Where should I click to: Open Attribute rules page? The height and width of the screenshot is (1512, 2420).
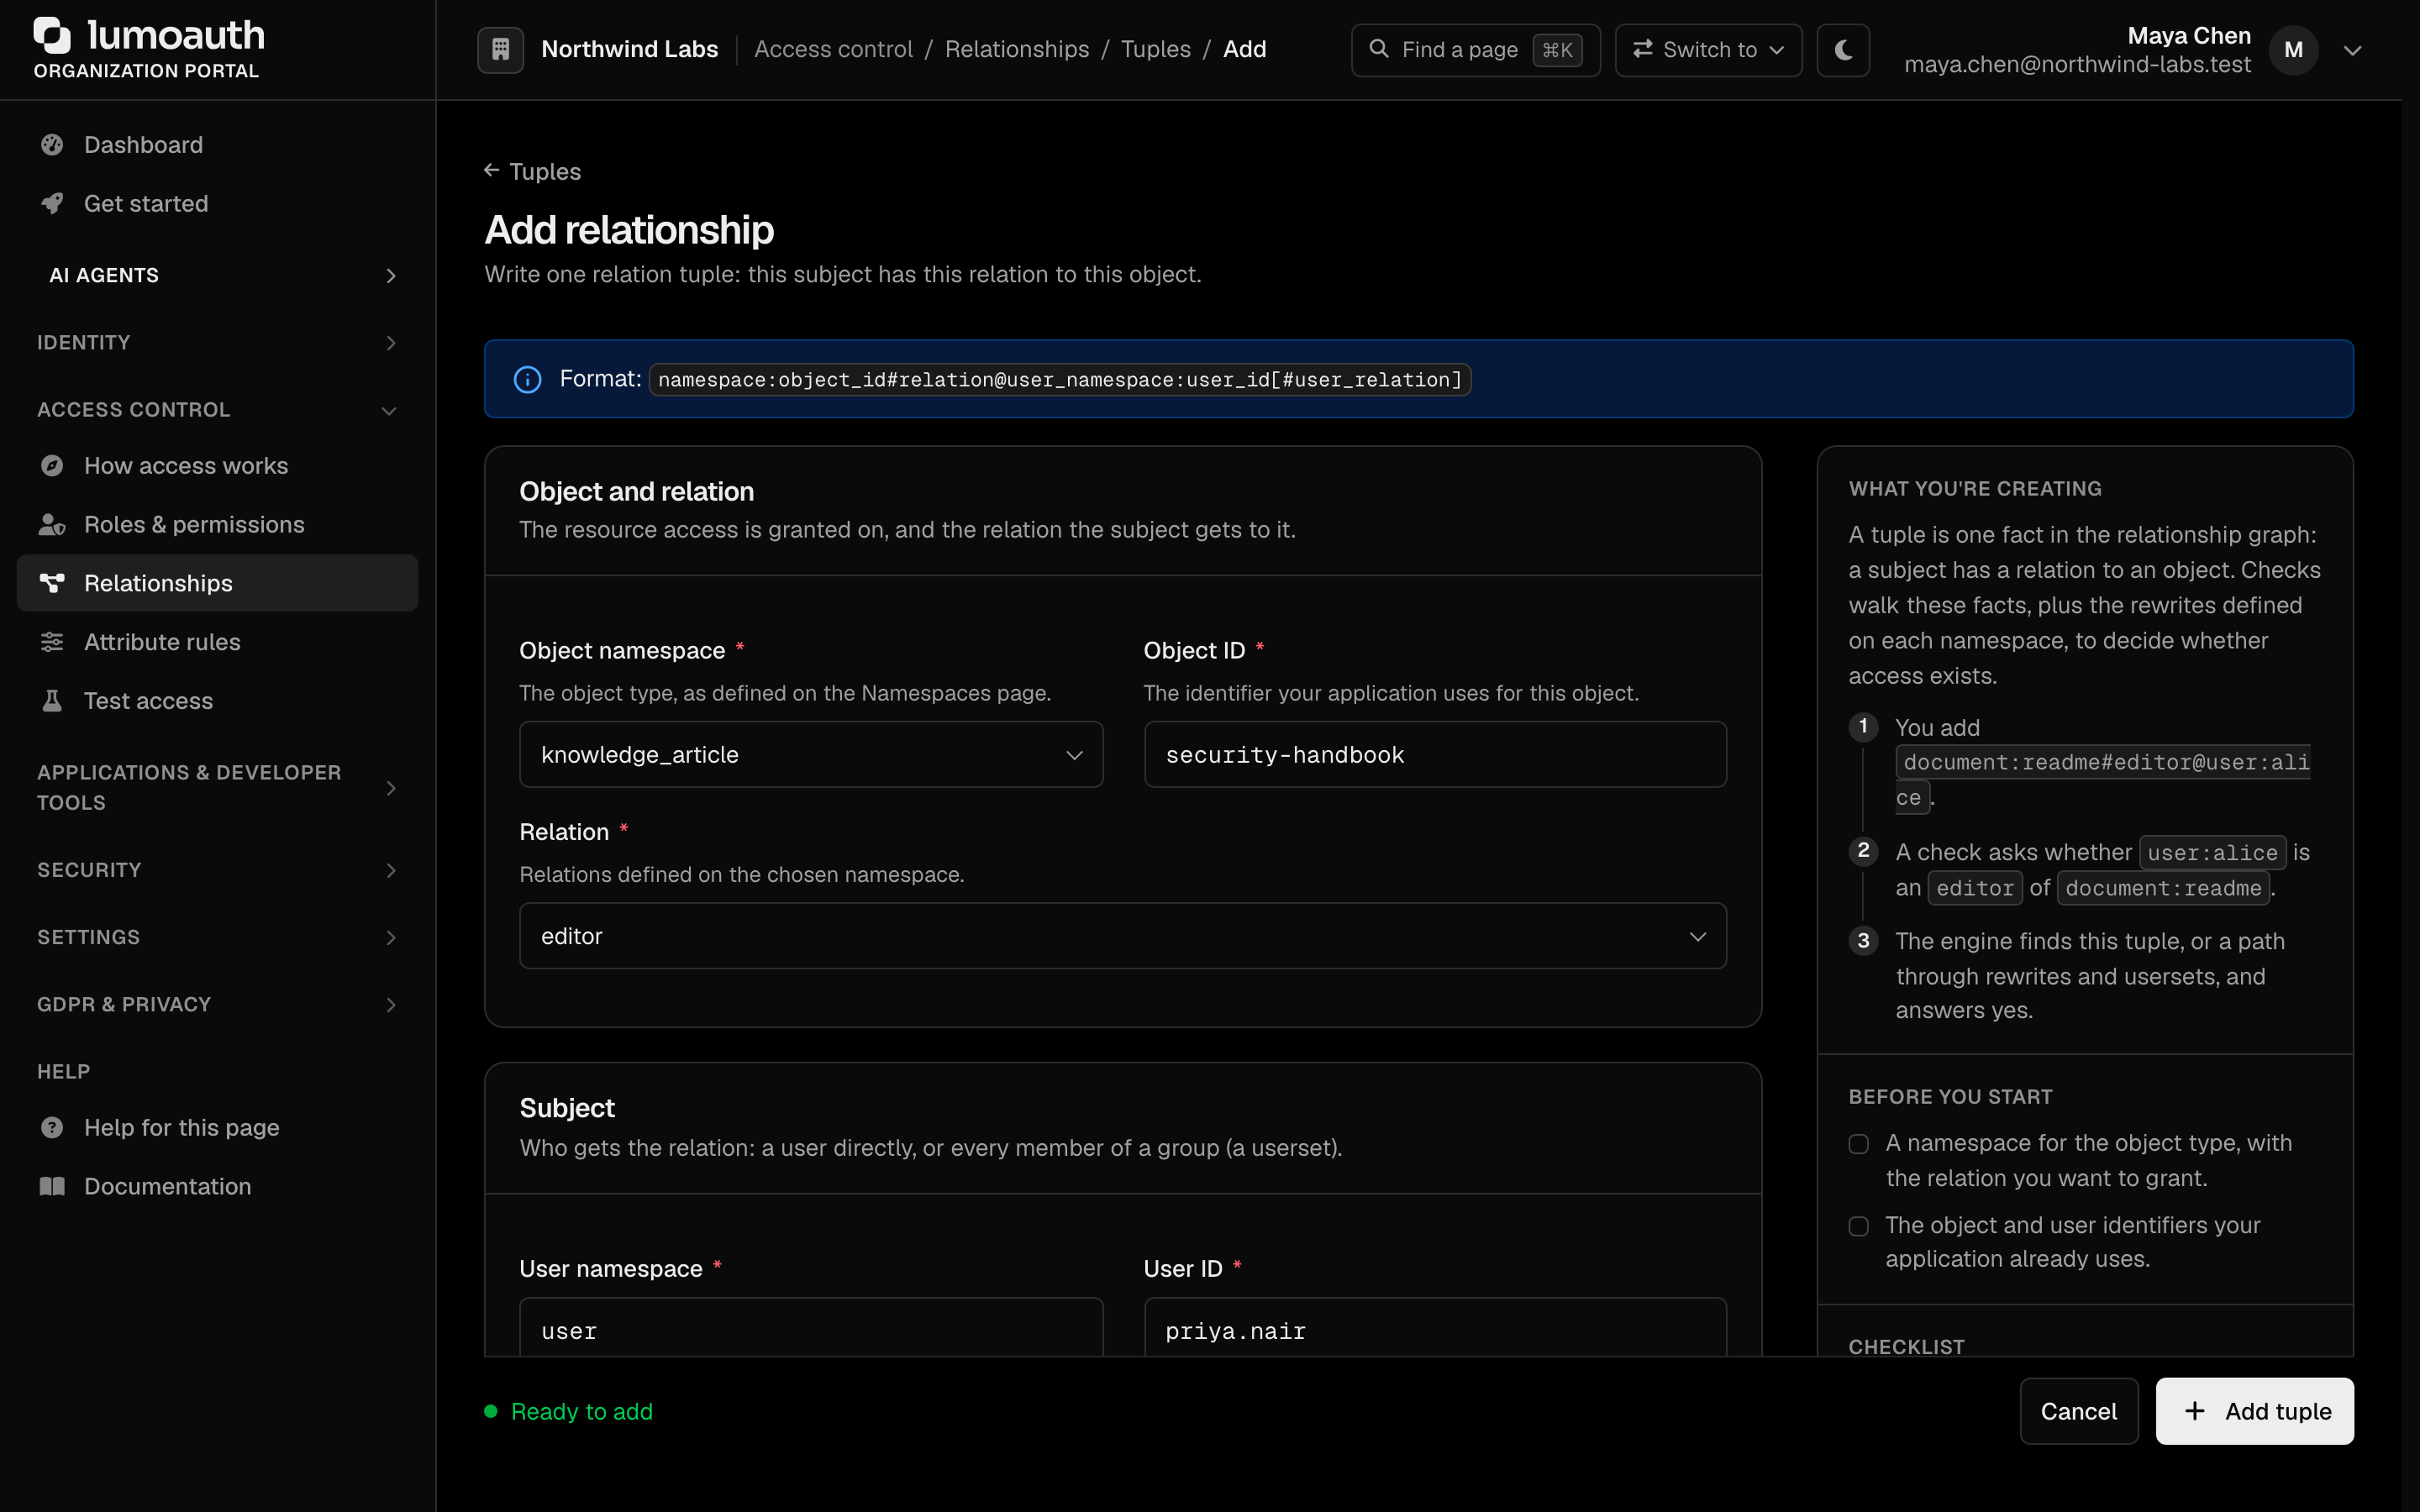click(x=218, y=642)
